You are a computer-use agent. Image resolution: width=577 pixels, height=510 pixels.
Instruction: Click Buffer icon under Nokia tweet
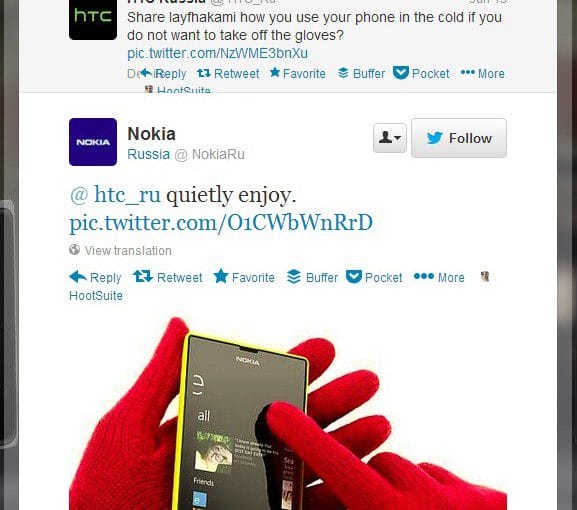click(x=294, y=277)
